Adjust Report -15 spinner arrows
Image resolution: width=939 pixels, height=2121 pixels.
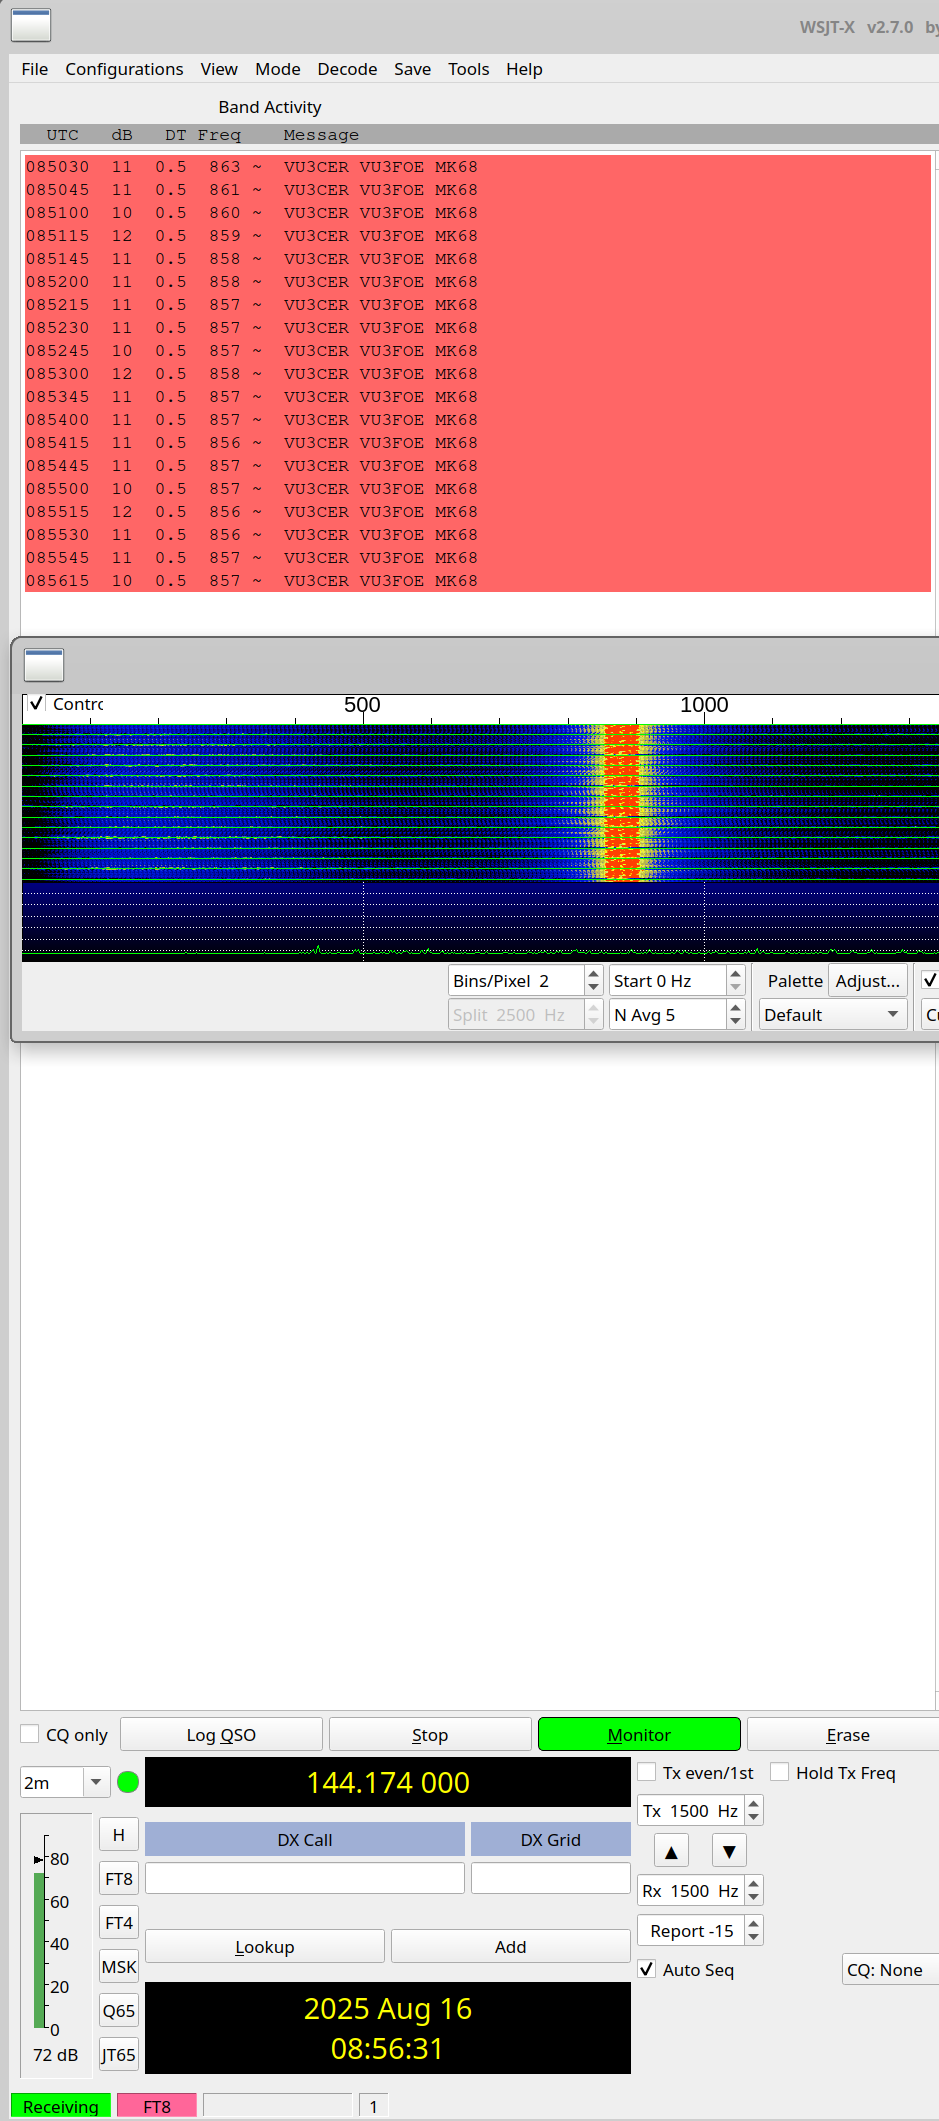click(755, 1930)
